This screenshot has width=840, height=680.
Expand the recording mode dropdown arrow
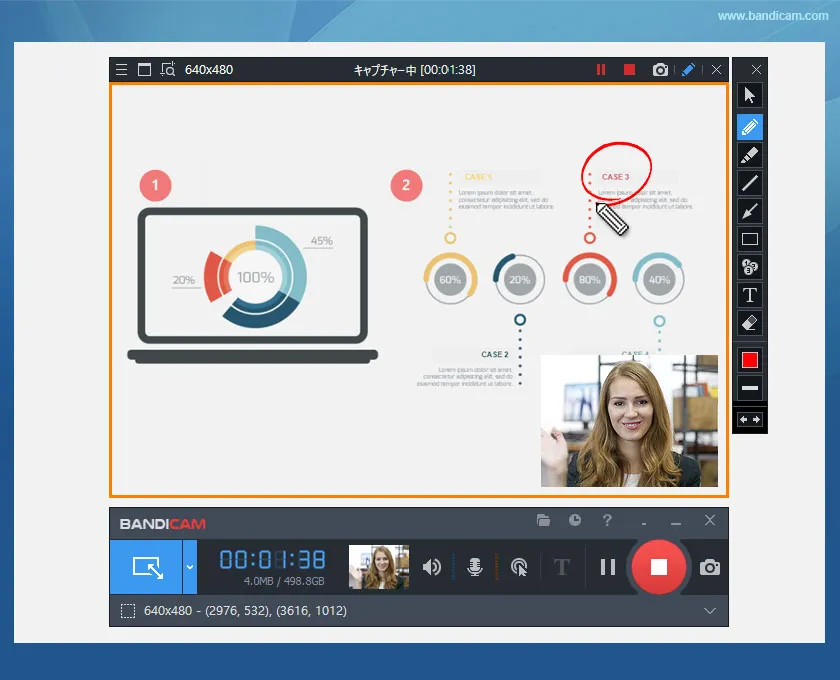coord(190,567)
